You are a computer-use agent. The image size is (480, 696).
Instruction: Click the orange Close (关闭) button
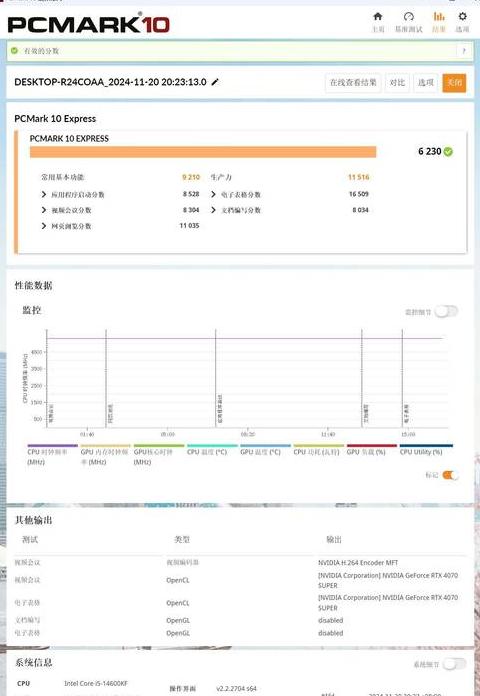point(454,83)
